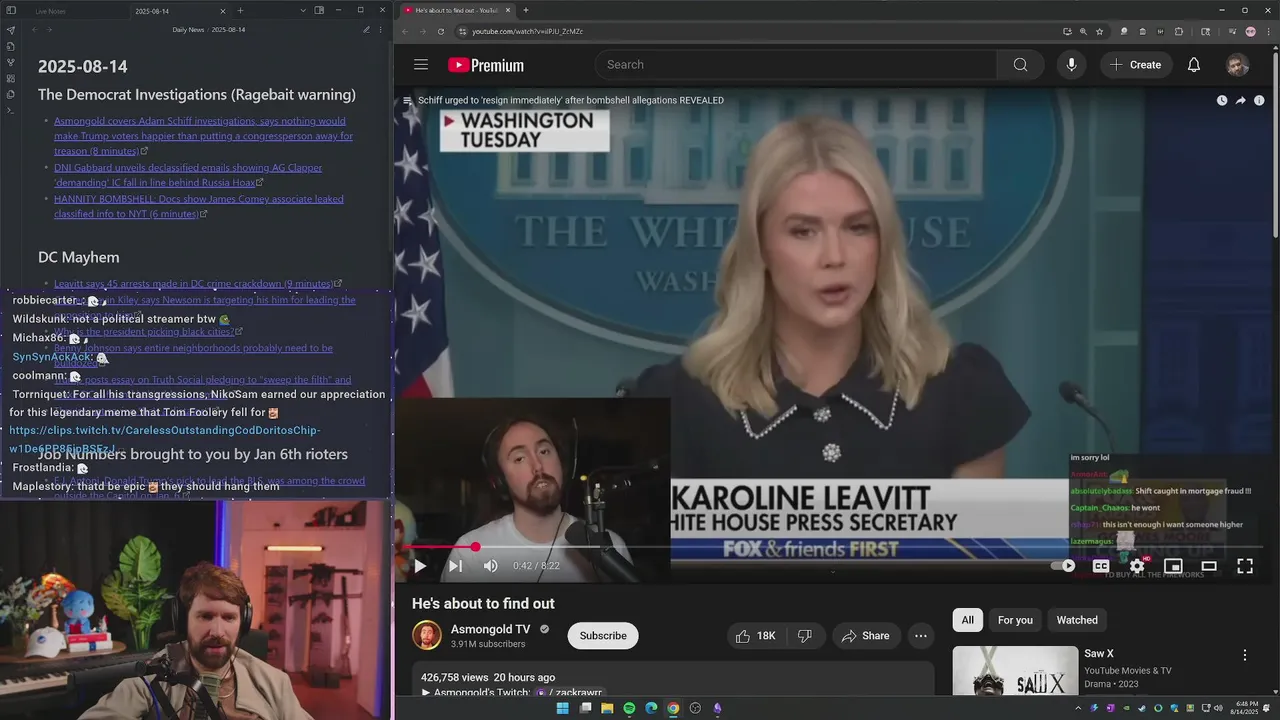
Task: Open the HANNITY BOMBSHELL Comey link
Action: (x=199, y=206)
